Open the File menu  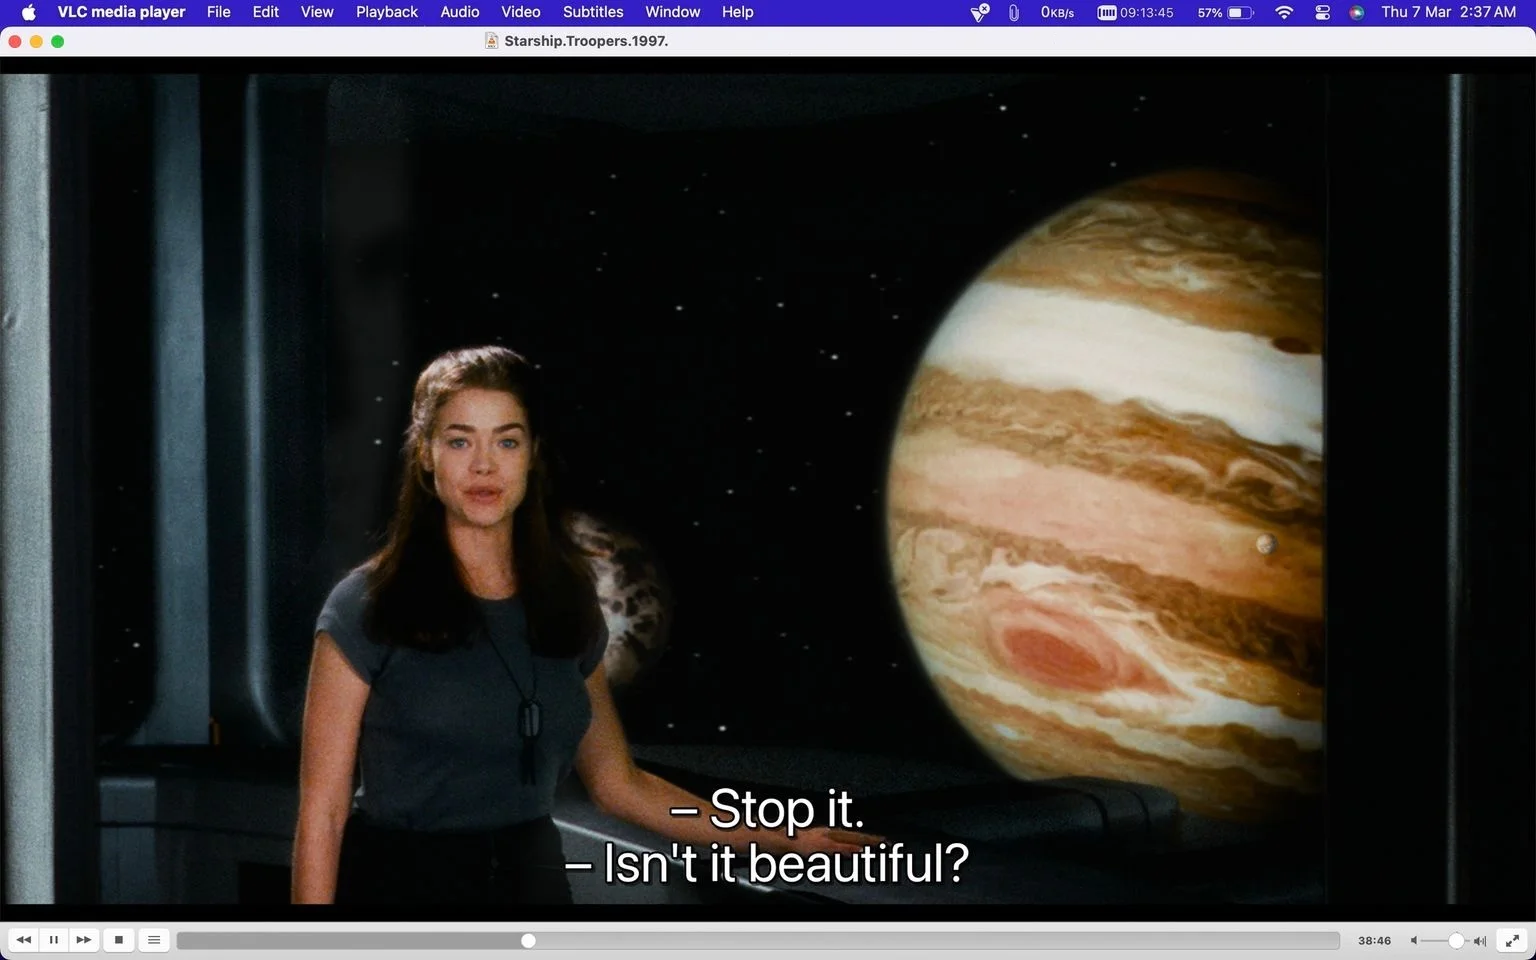218,12
